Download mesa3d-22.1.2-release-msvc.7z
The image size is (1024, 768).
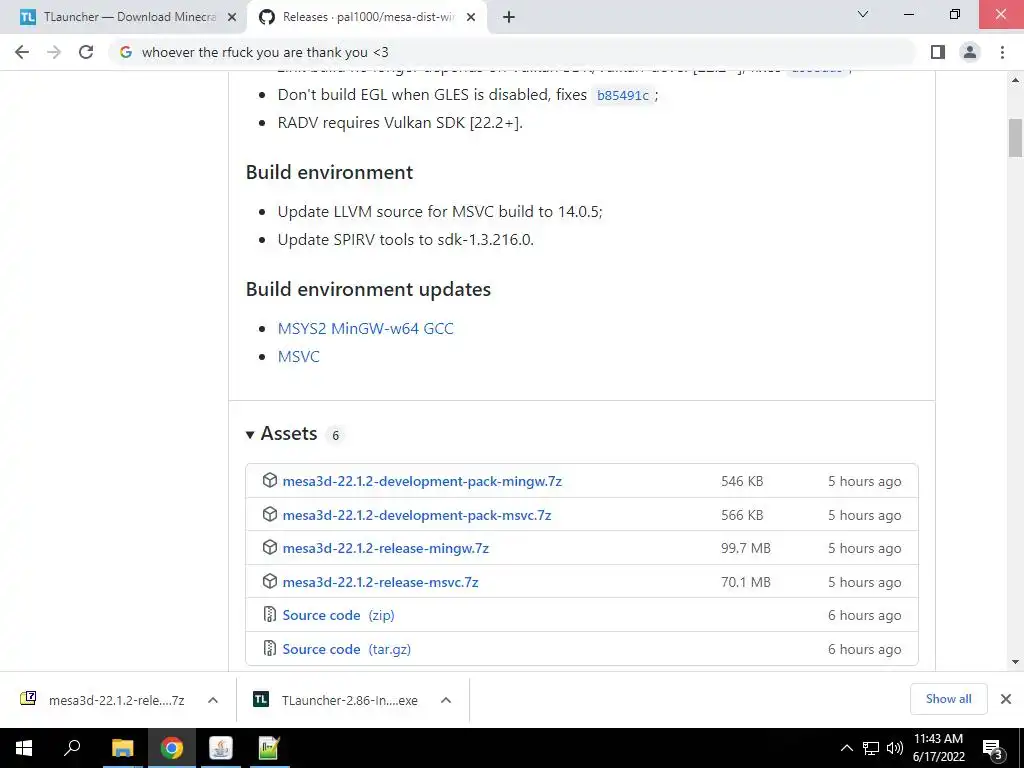coord(380,583)
